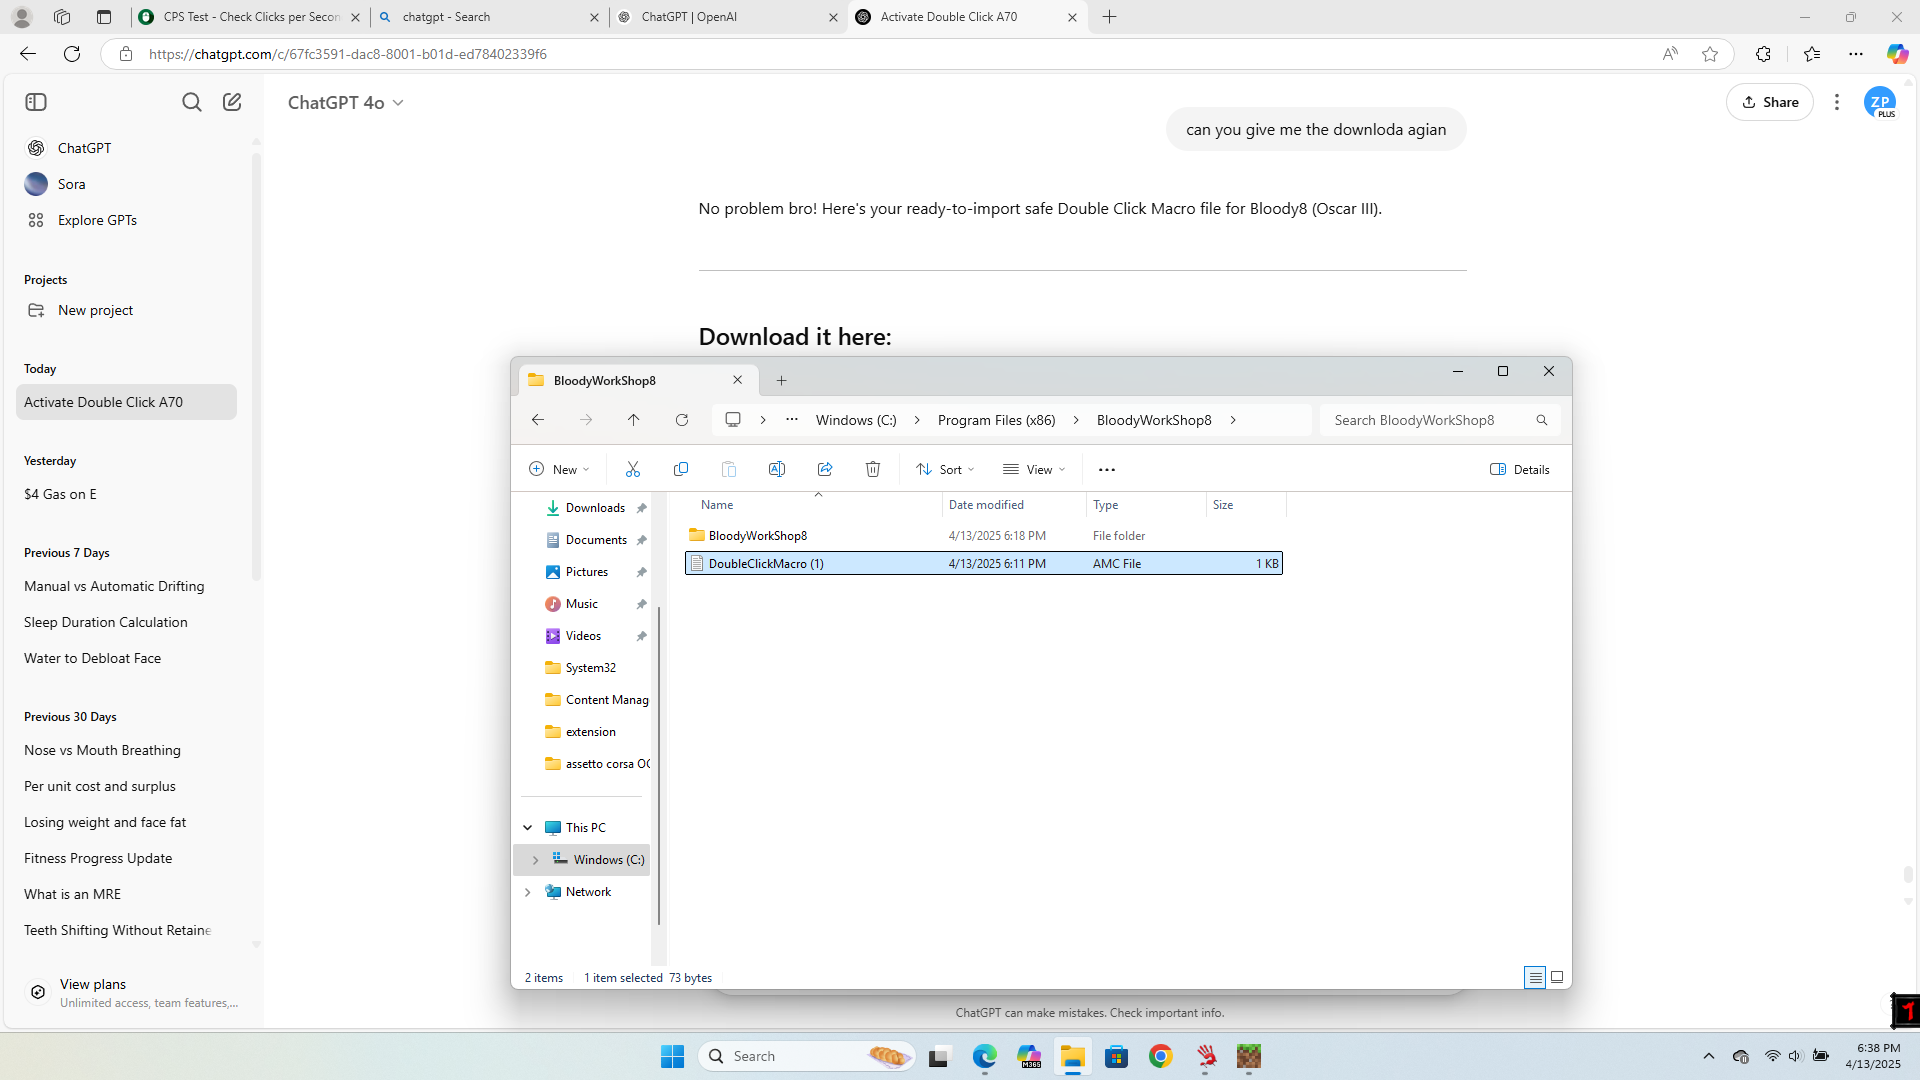1920x1080 pixels.
Task: Switch to CPS Test browser tab
Action: click(x=250, y=17)
